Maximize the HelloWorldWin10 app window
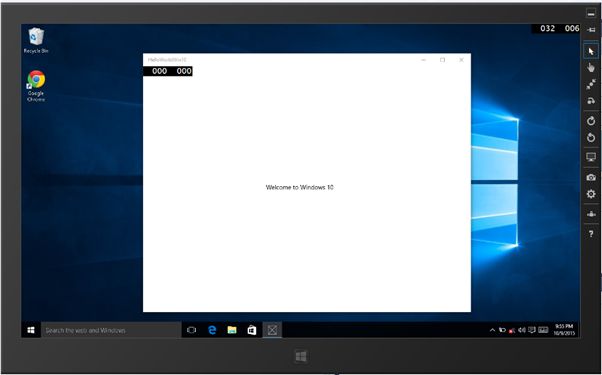 click(x=442, y=60)
